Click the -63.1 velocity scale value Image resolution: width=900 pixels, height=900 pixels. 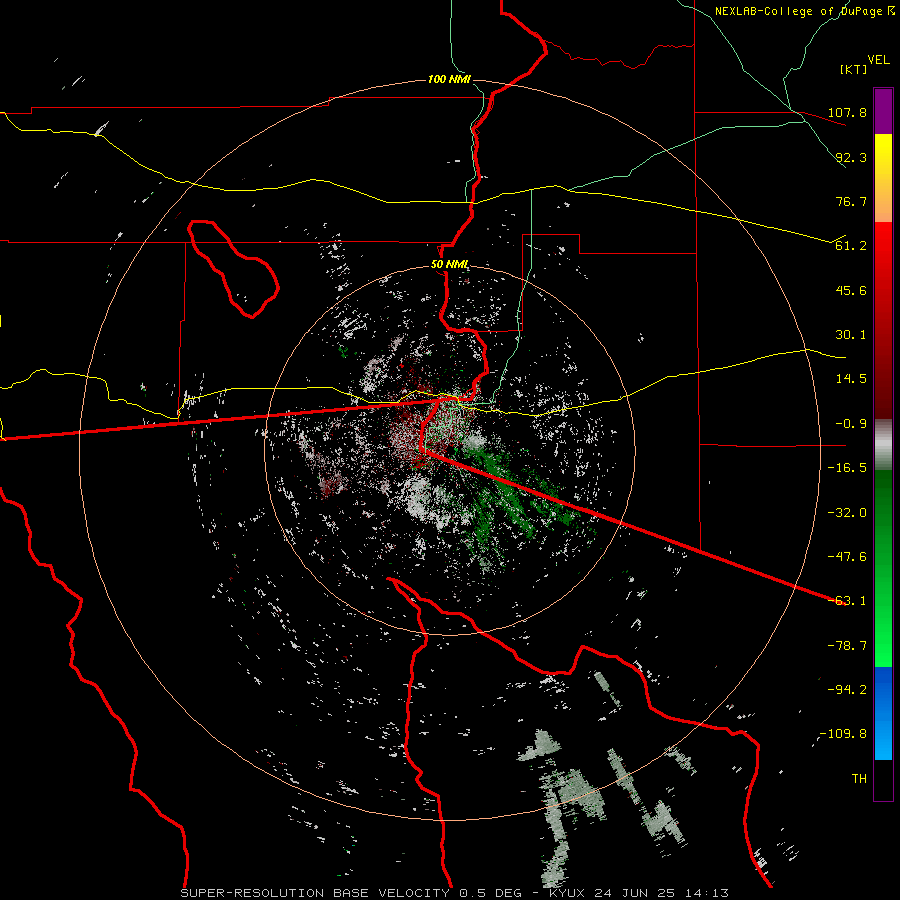click(x=847, y=601)
